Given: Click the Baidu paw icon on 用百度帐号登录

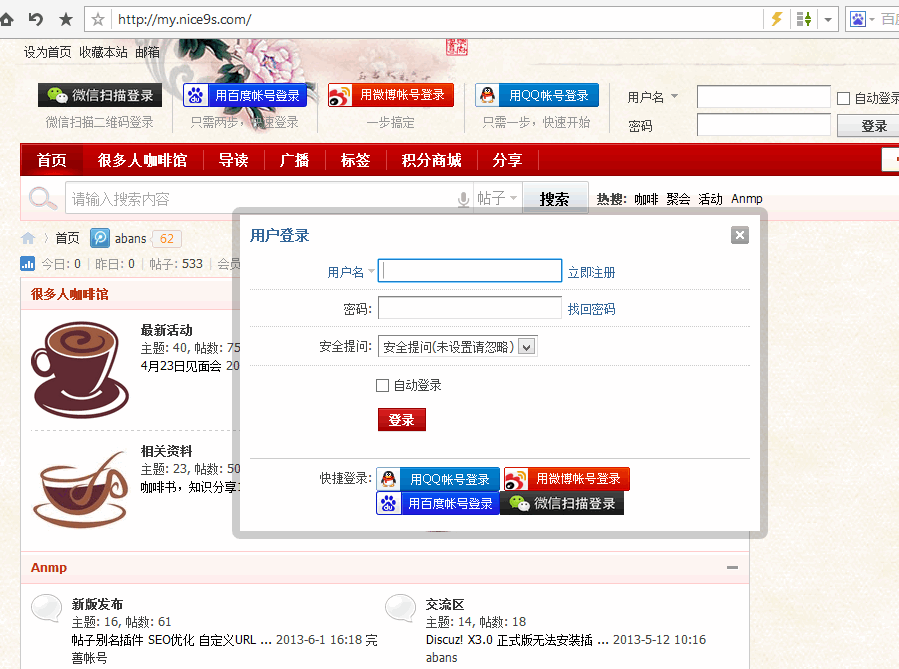Looking at the screenshot, I should click(388, 503).
